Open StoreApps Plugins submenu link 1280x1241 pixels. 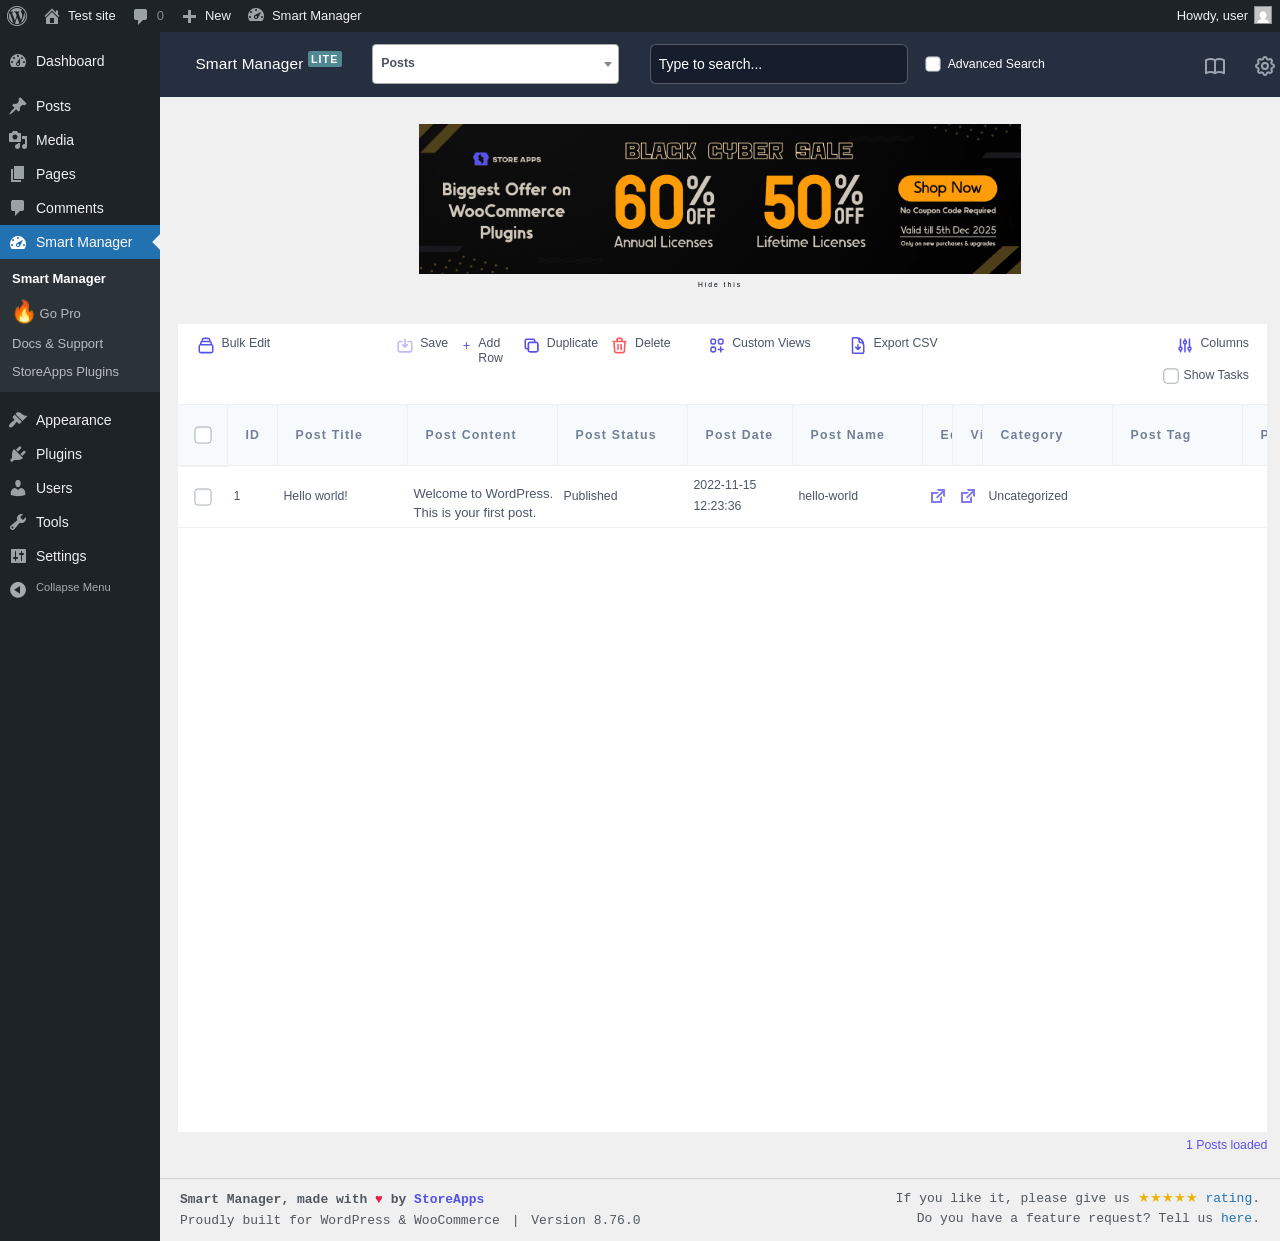click(x=65, y=372)
